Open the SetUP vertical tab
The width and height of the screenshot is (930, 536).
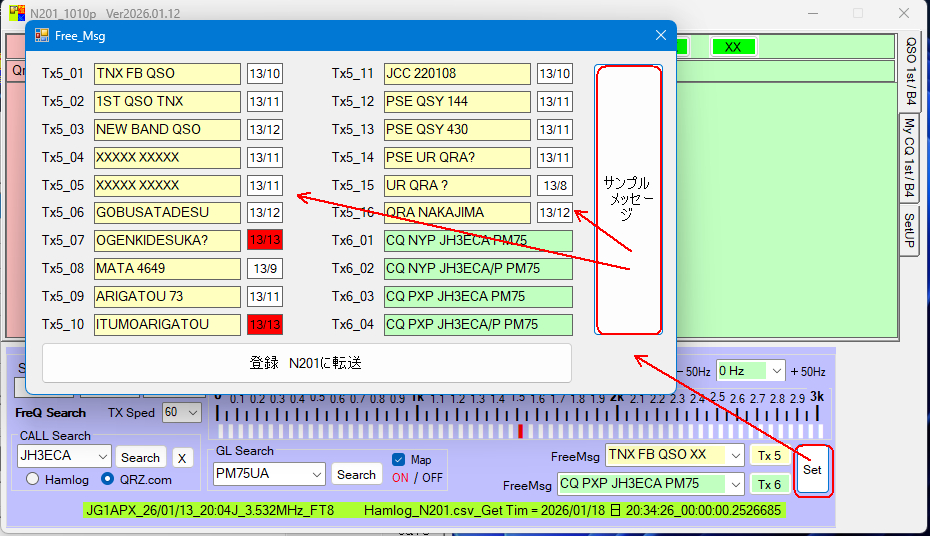coord(910,232)
